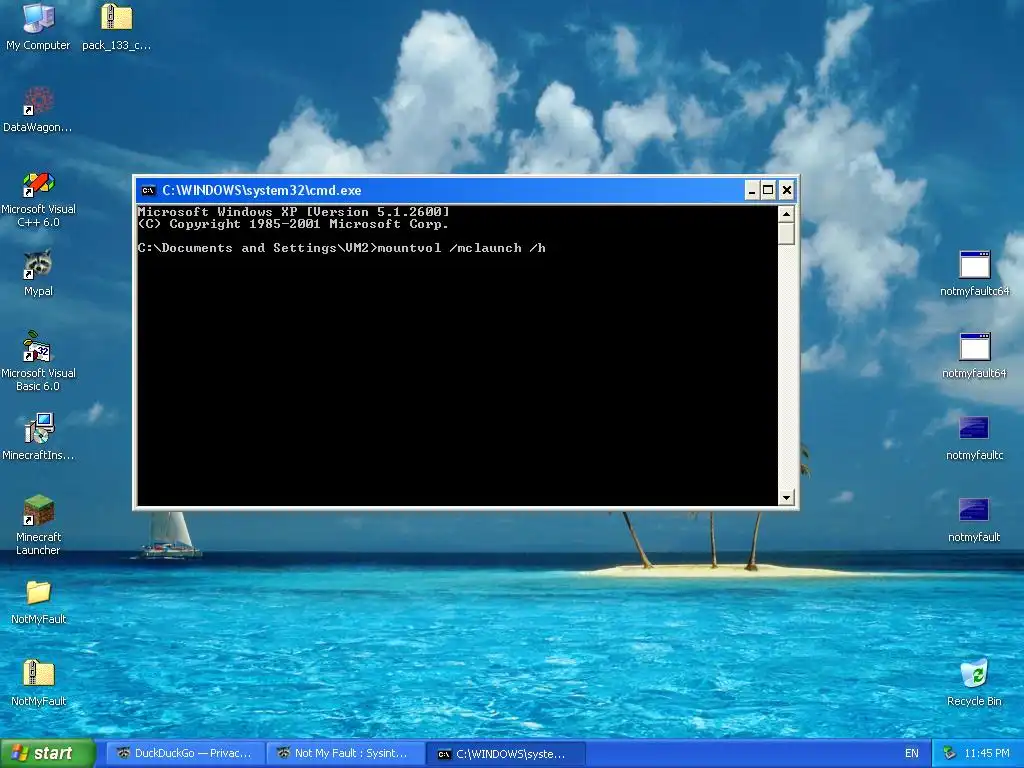1024x768 pixels.
Task: Switch to Not My Fault : Sysint... taskbar window
Action: click(345, 754)
